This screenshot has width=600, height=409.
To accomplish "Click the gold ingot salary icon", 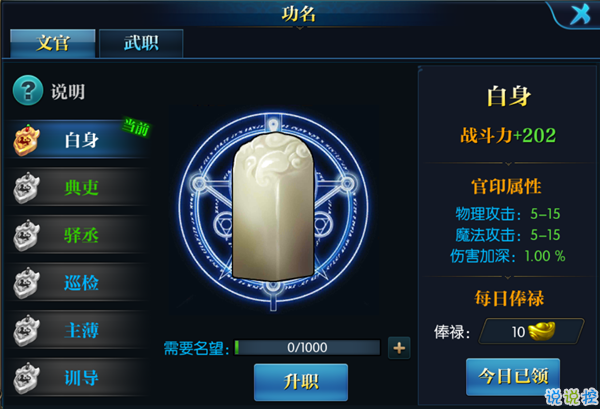I will [x=541, y=331].
